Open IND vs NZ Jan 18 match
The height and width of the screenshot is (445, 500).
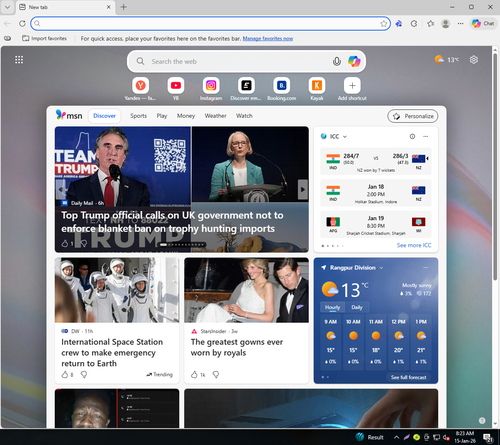point(376,193)
